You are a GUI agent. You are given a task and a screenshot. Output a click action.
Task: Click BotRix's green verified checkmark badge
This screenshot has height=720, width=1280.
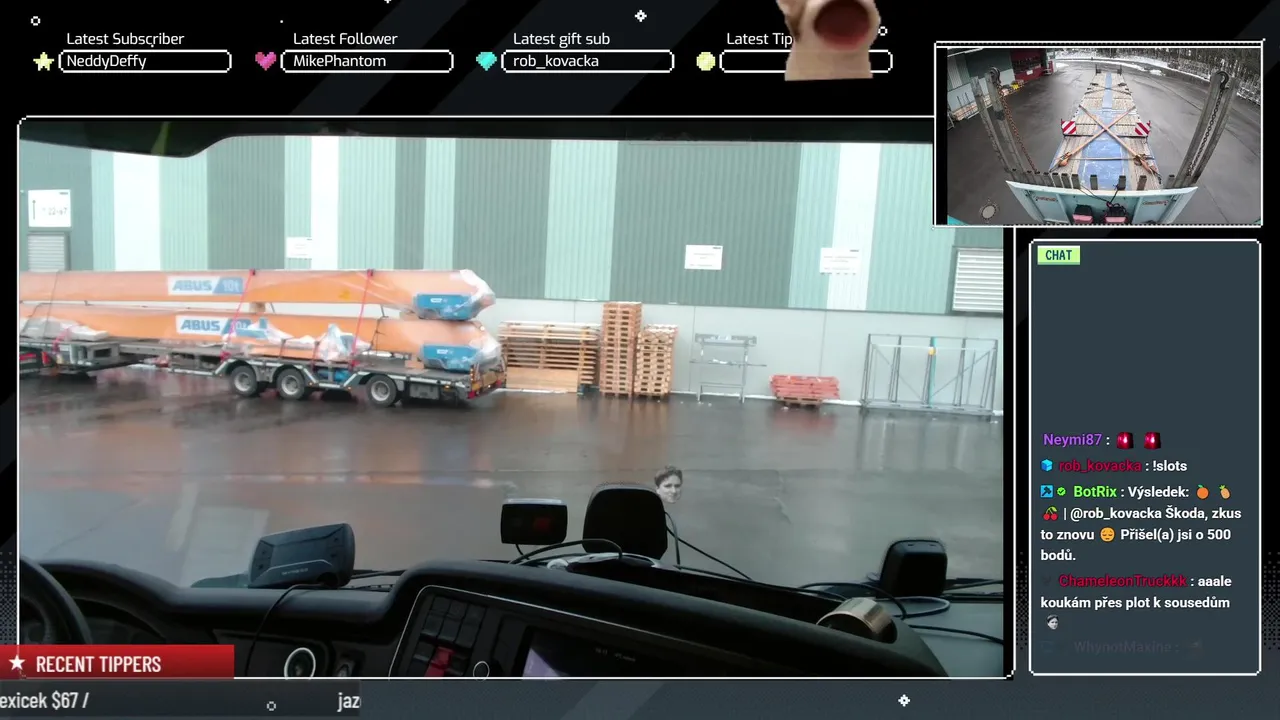1061,491
